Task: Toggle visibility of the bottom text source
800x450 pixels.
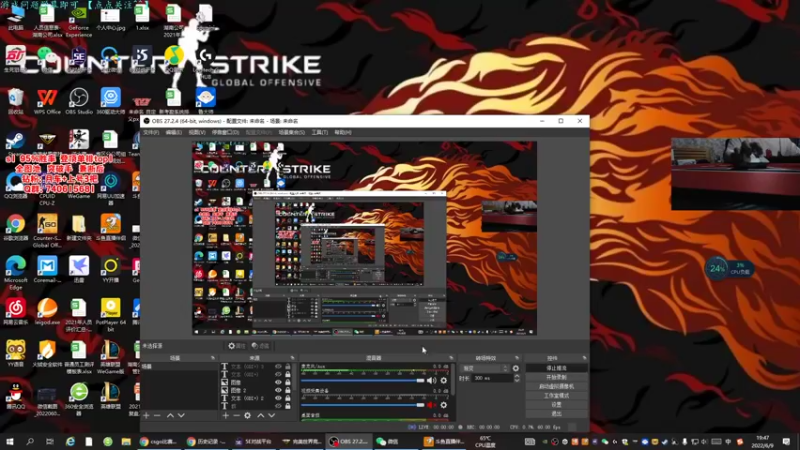Action: (278, 406)
